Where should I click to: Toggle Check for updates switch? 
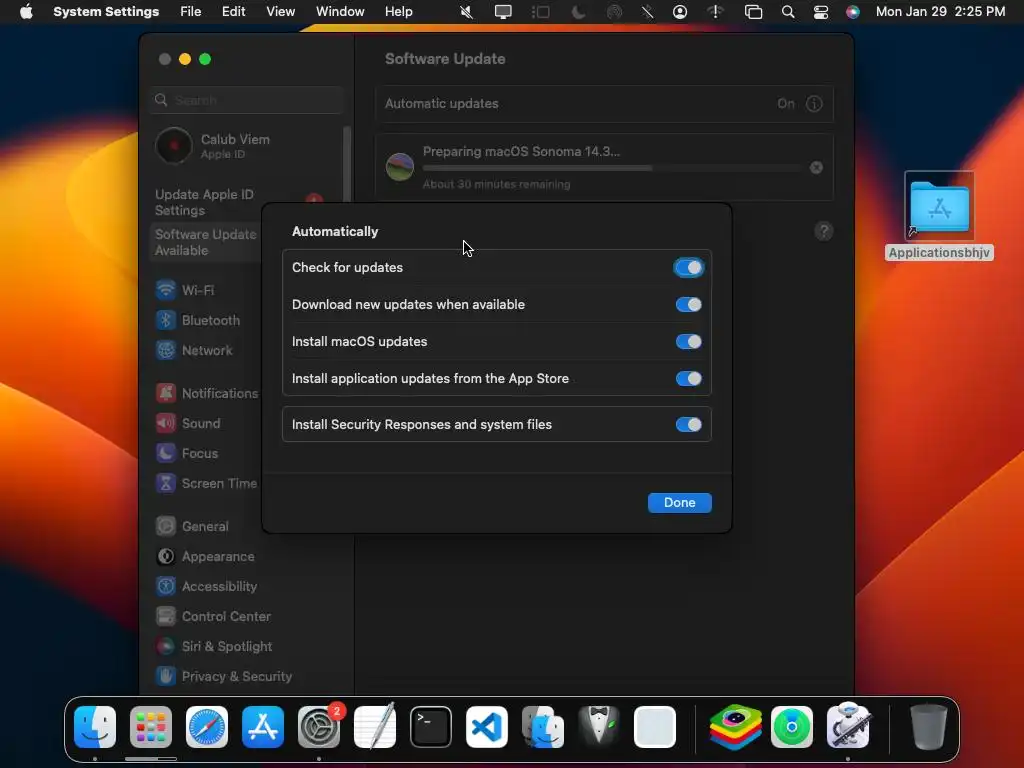click(688, 268)
